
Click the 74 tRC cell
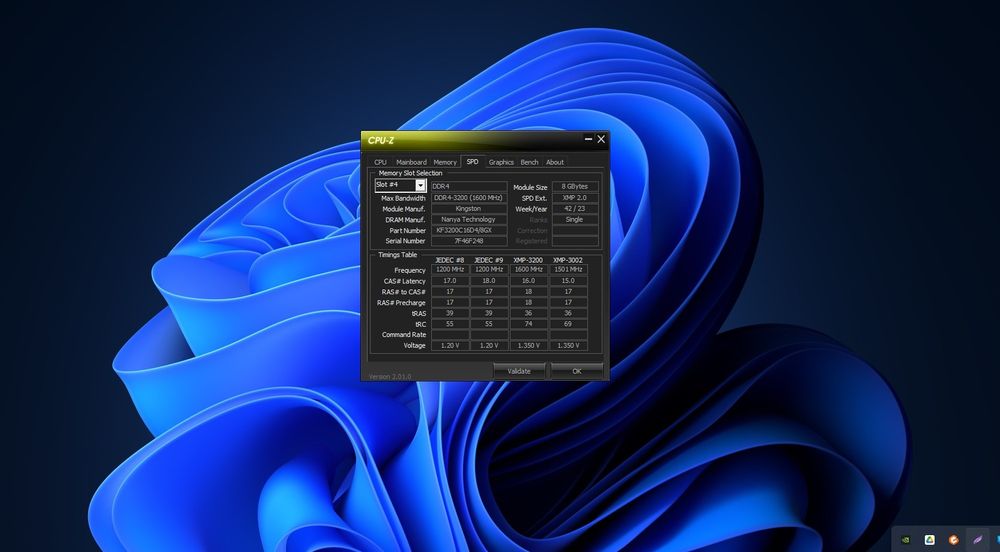[x=529, y=324]
